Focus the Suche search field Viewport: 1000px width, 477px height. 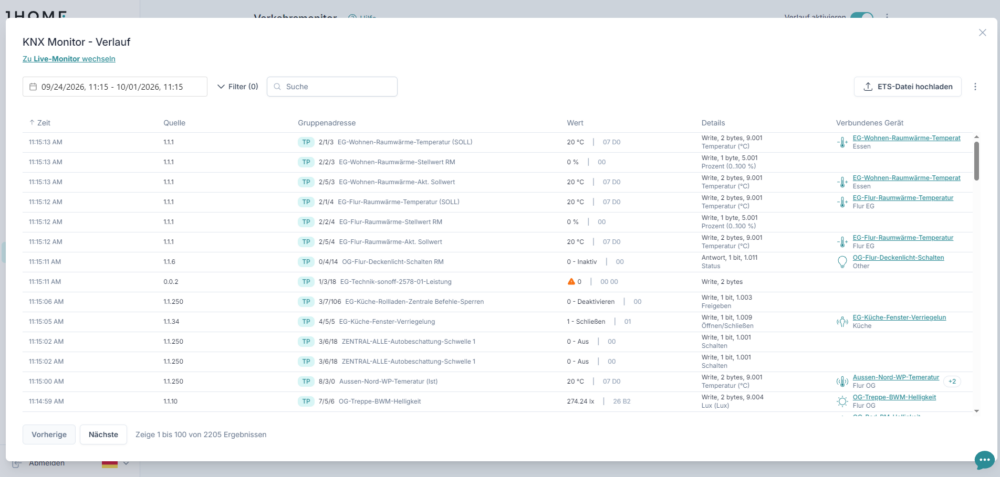point(332,87)
